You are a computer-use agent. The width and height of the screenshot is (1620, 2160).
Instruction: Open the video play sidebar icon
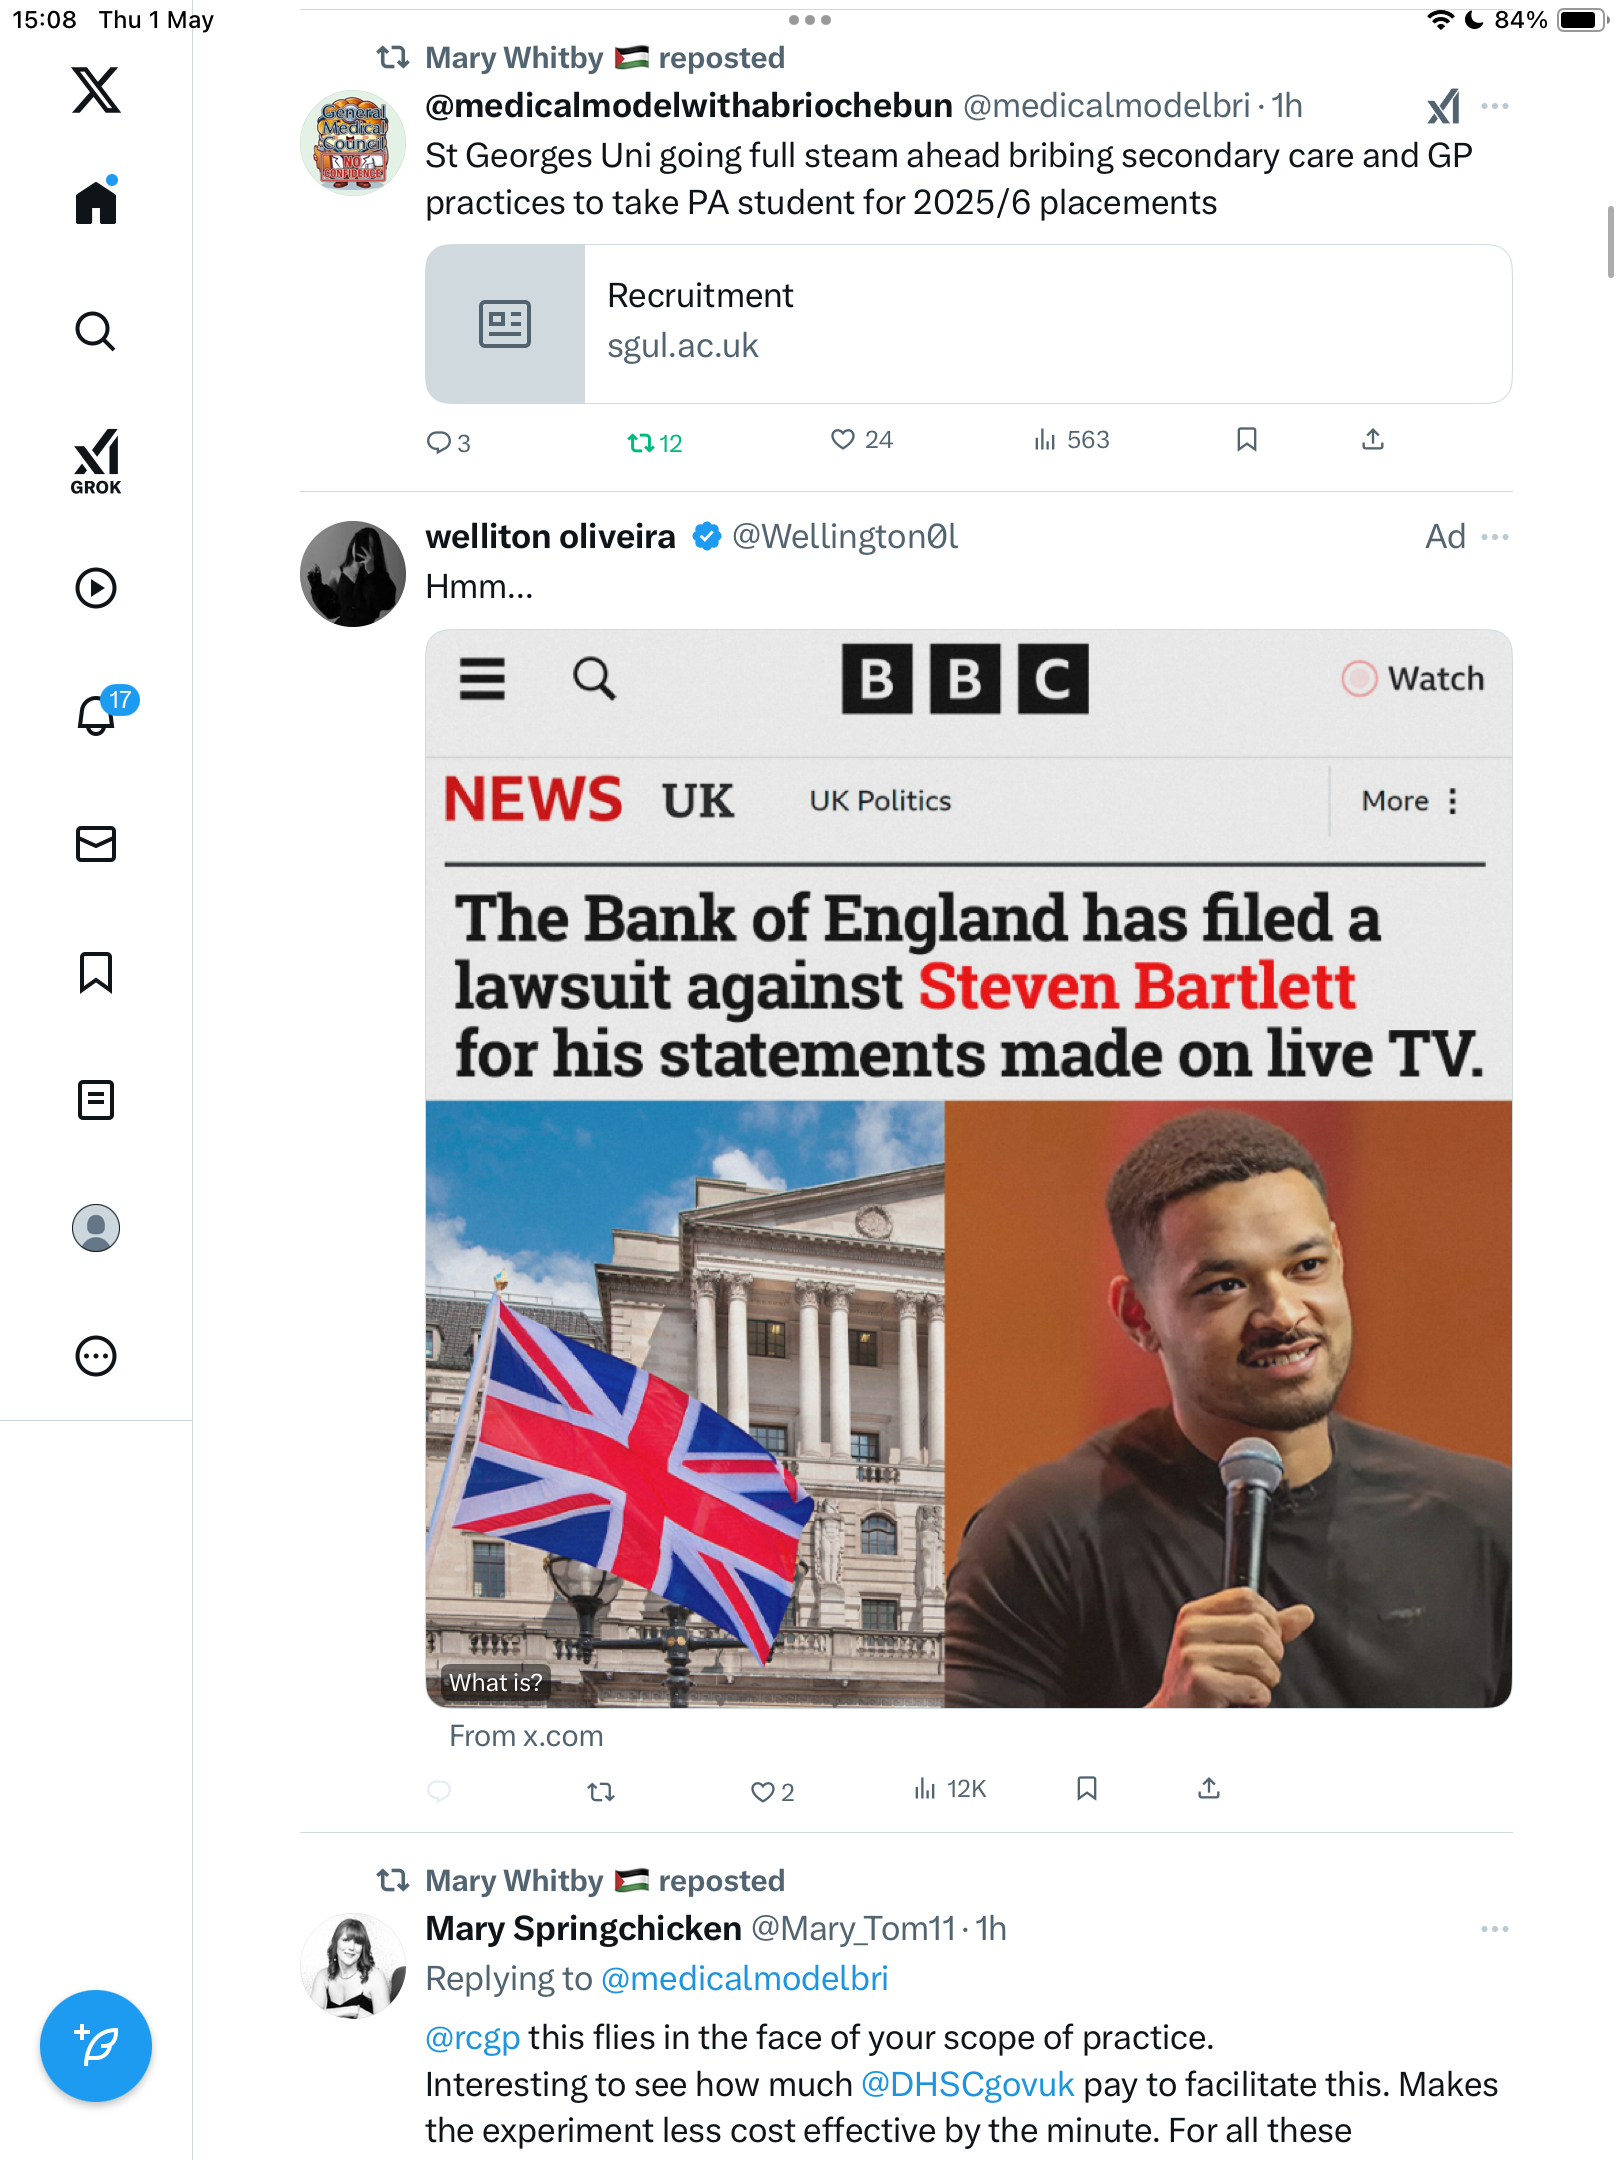coord(96,588)
